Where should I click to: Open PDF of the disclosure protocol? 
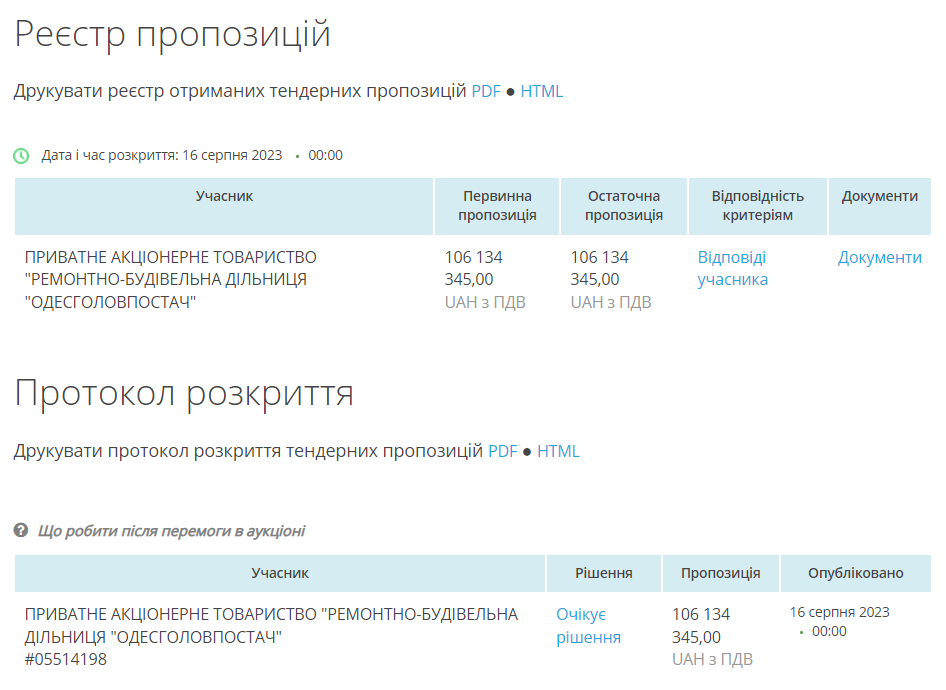(x=503, y=451)
